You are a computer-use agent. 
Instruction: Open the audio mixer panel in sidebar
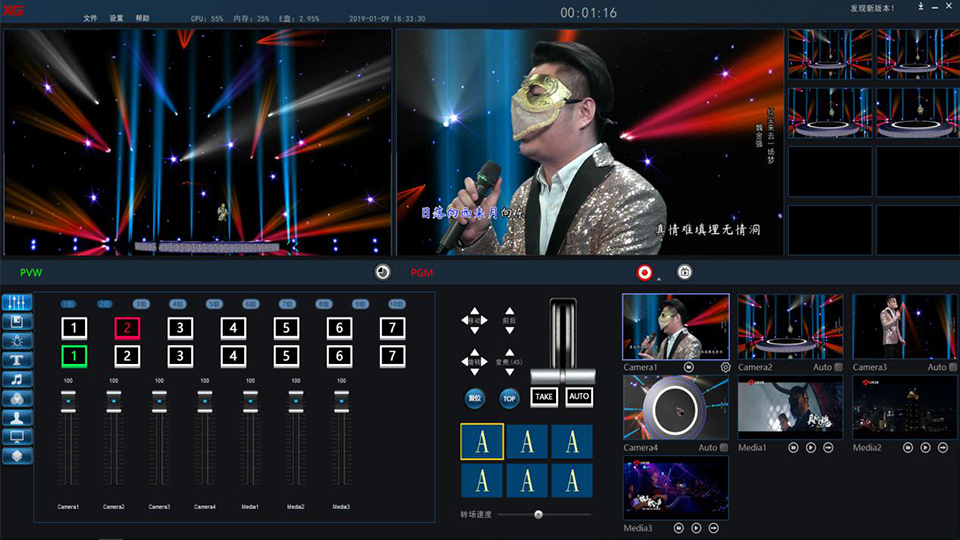point(18,302)
